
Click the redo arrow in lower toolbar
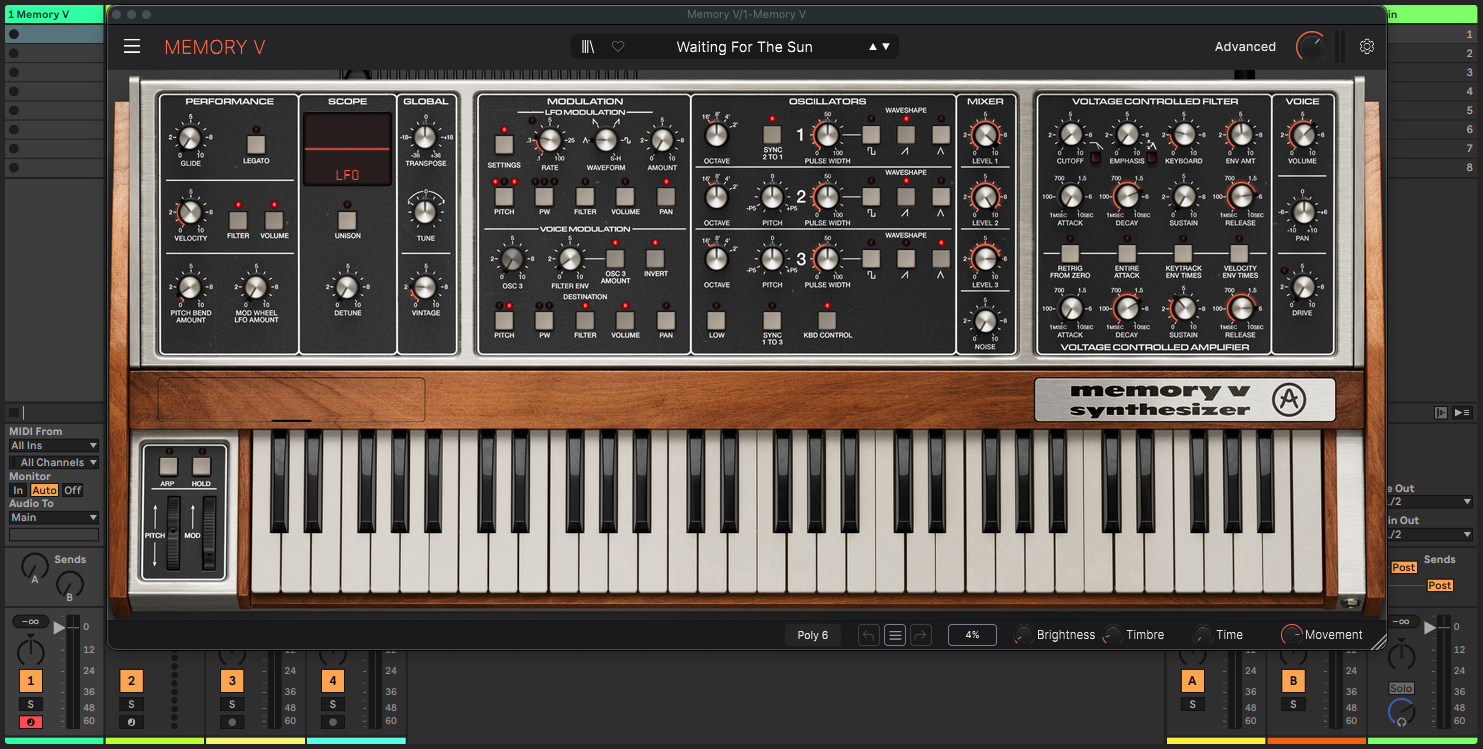click(921, 635)
